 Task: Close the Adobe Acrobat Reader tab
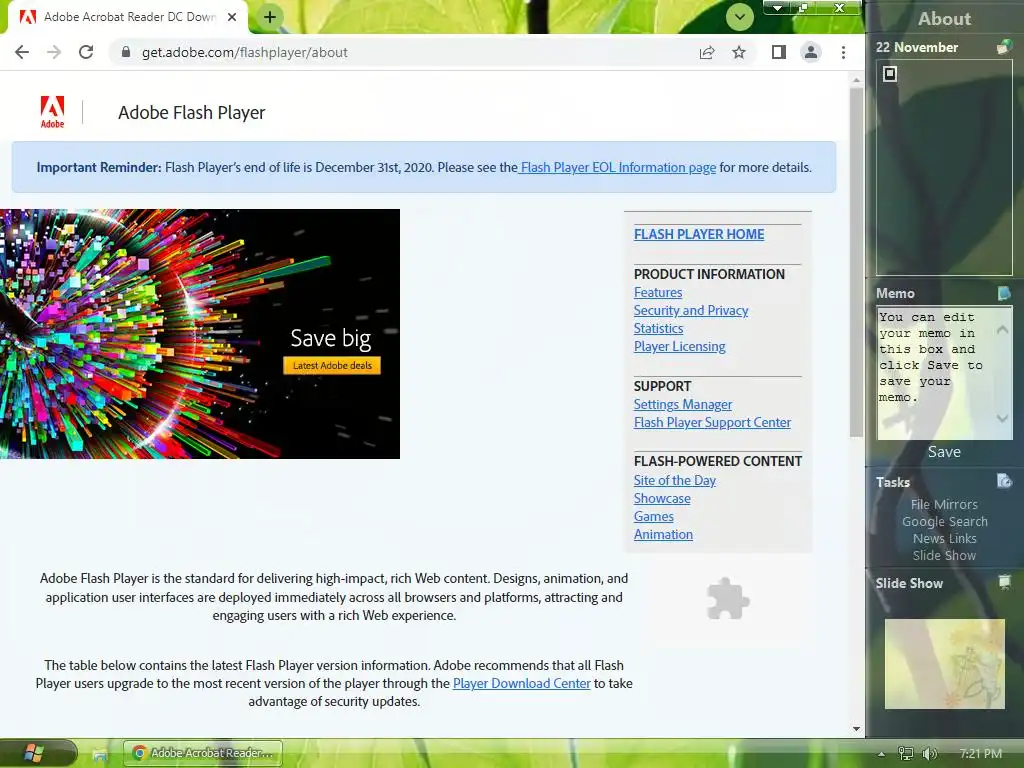click(232, 17)
